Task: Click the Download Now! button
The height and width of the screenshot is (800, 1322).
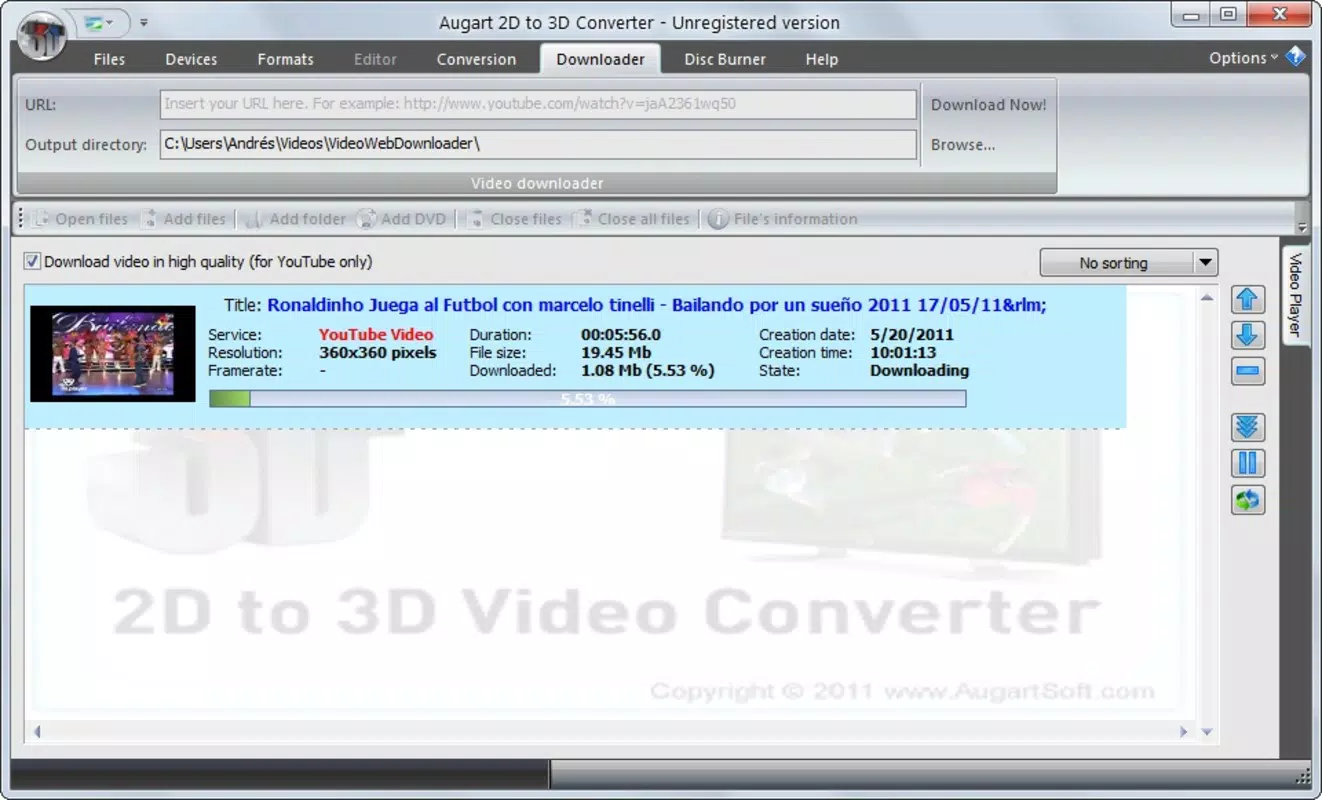Action: [x=988, y=105]
